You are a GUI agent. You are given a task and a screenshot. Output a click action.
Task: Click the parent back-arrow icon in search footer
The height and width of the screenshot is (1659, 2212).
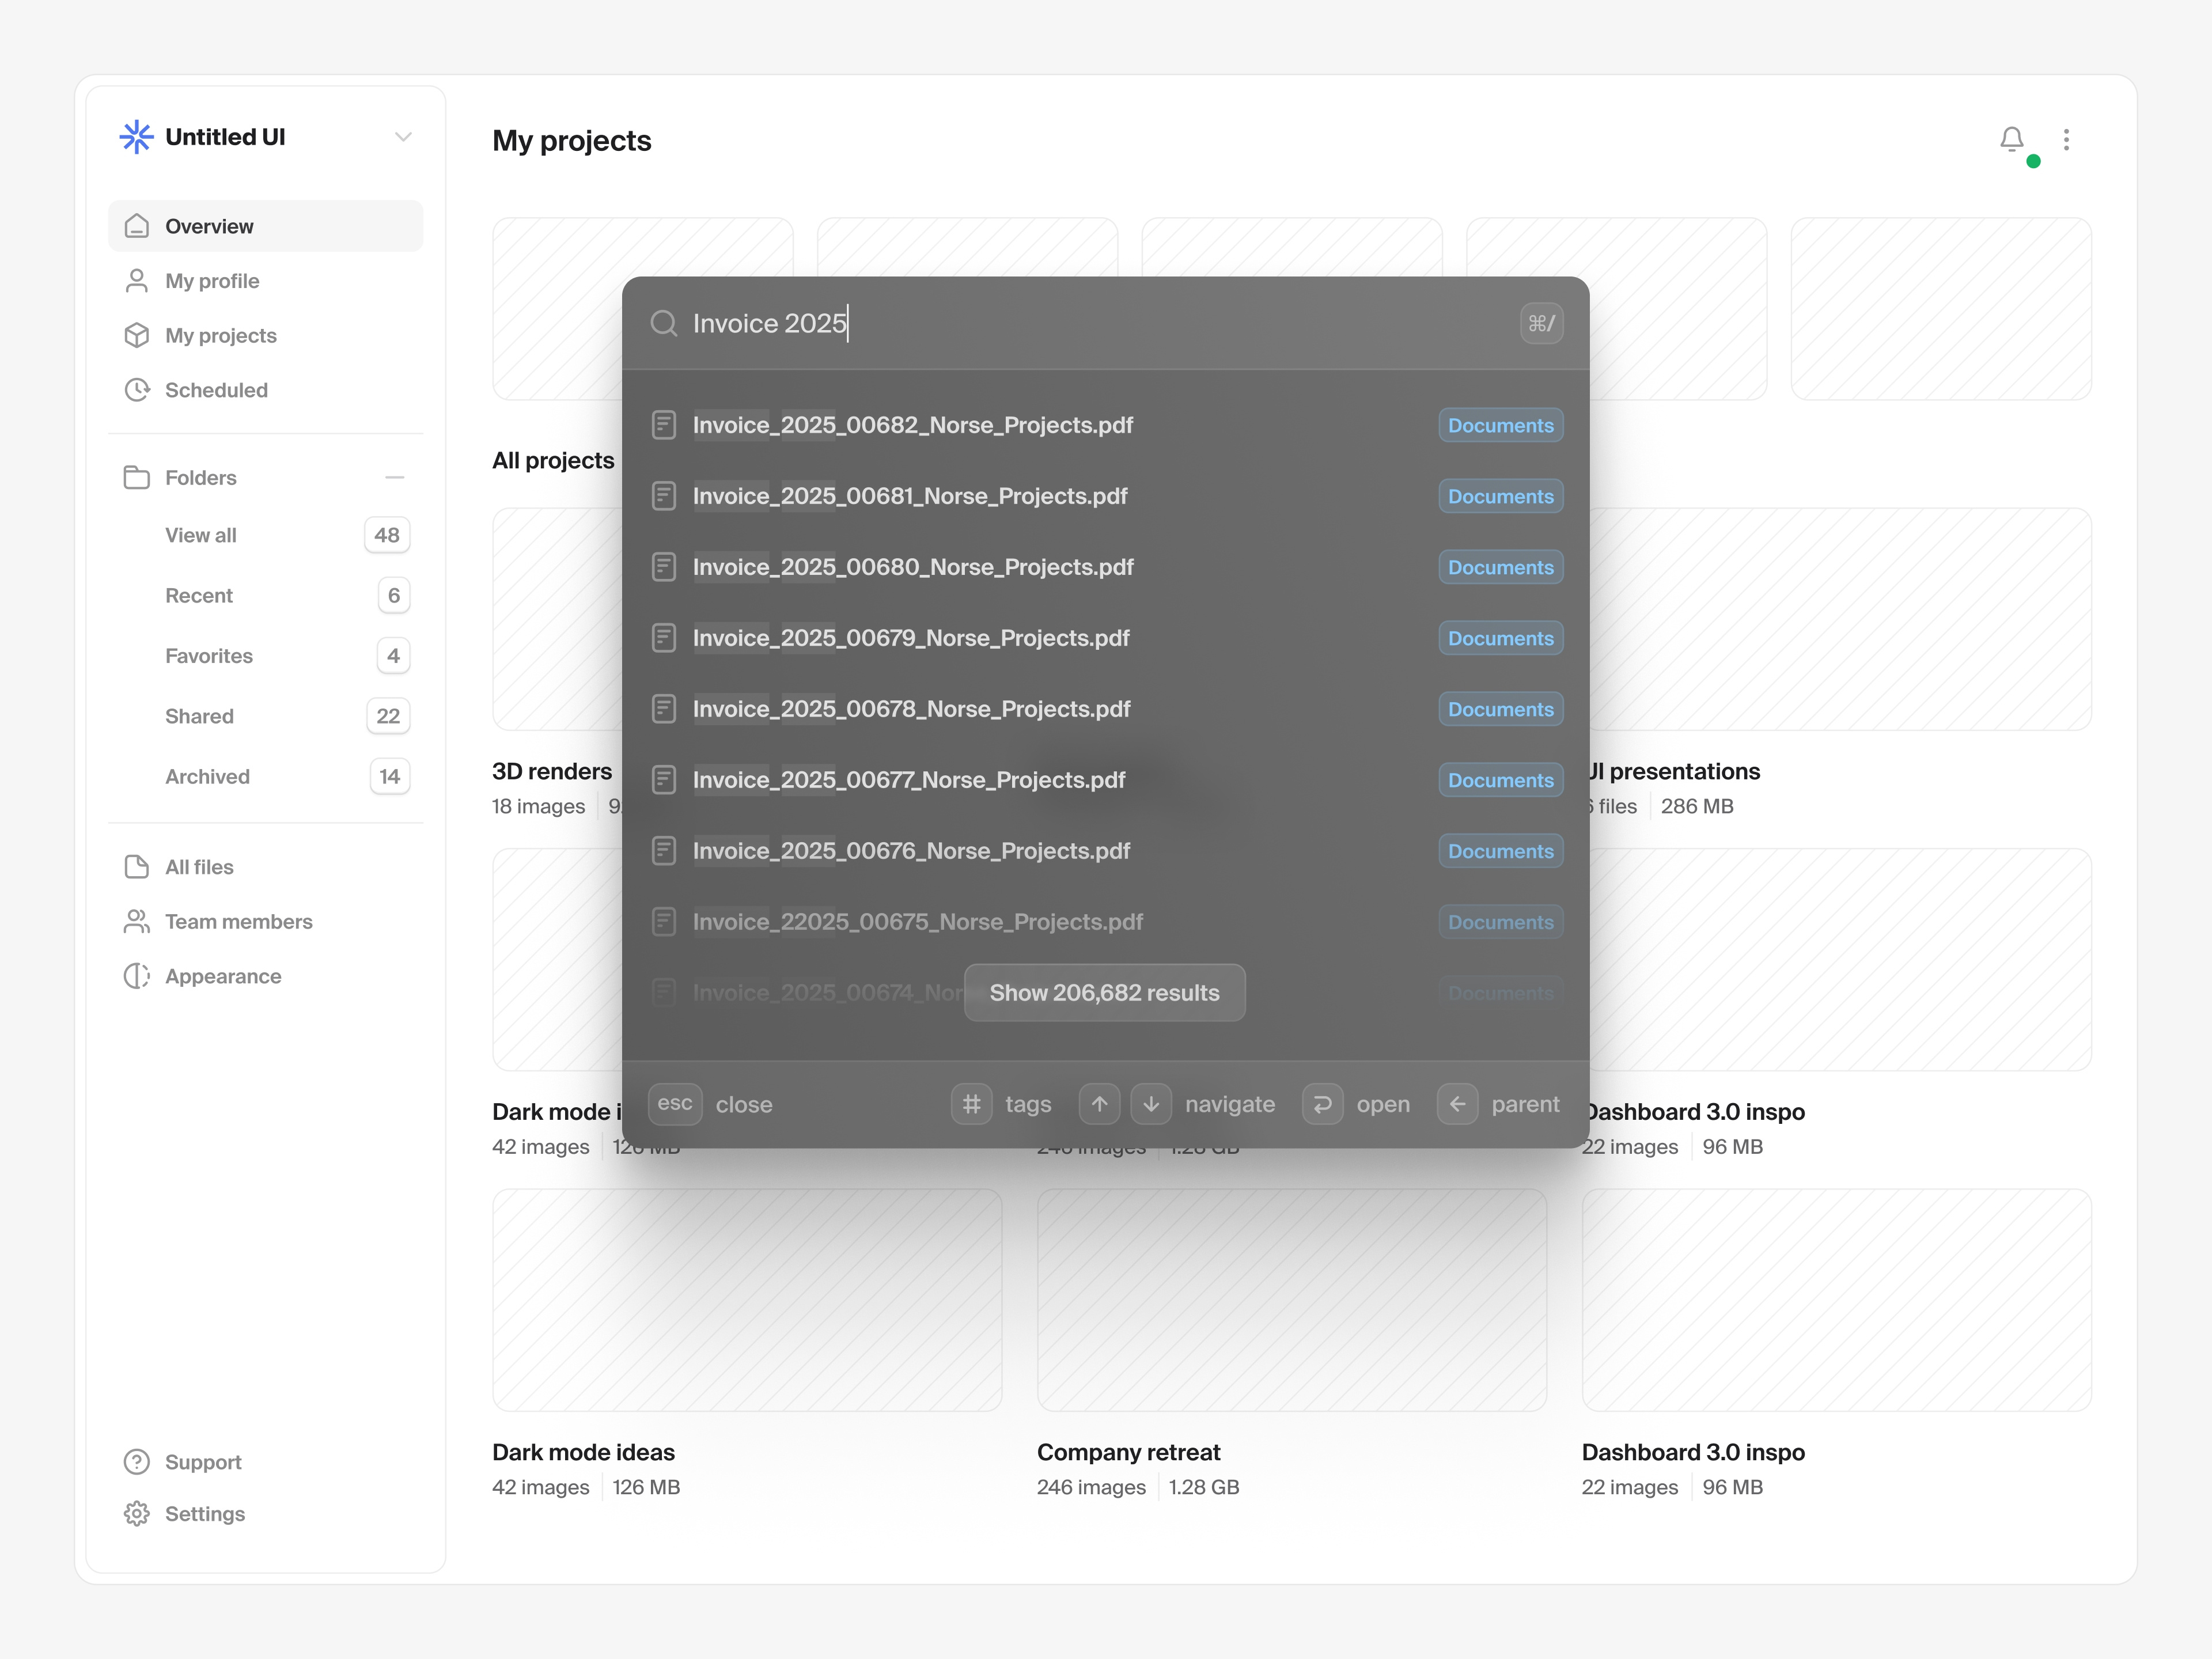1458,1104
